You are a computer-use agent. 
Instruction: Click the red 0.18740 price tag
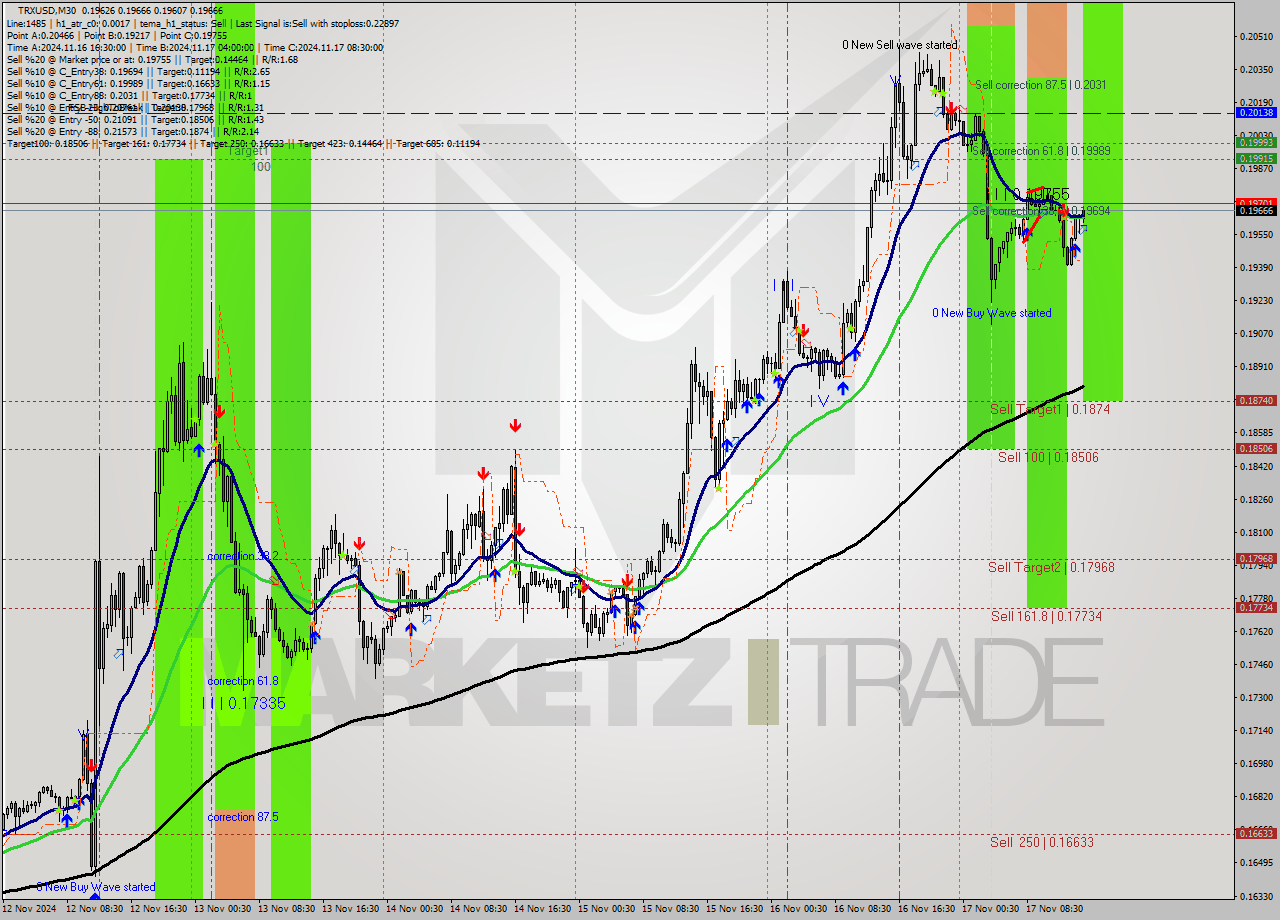pos(1256,400)
